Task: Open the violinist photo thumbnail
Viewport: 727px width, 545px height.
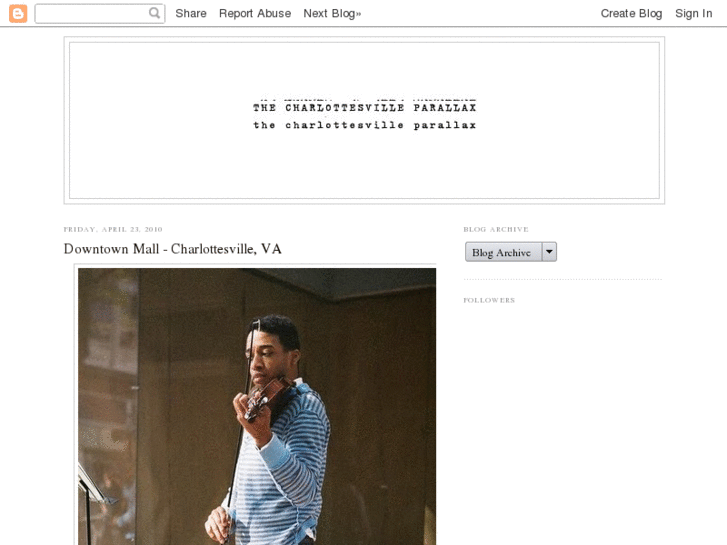Action: [257, 406]
